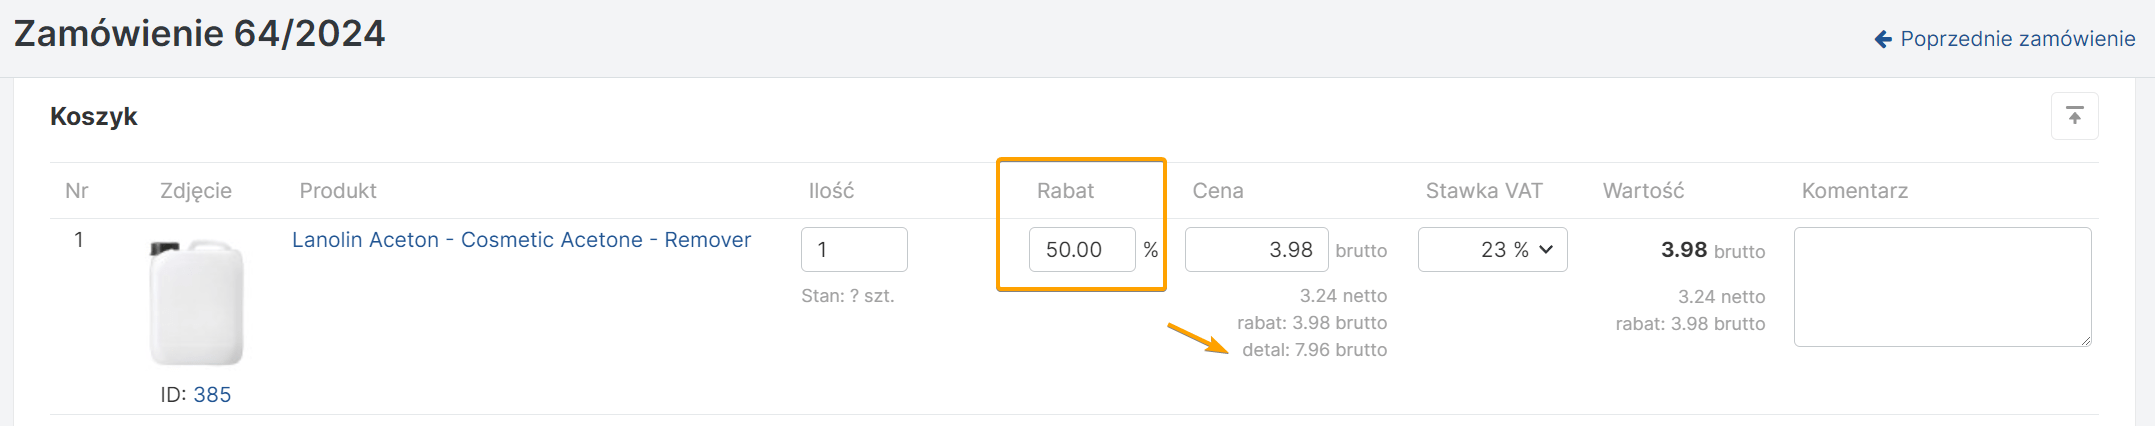
Task: Click the Stawka VAT column header
Action: pos(1483,191)
